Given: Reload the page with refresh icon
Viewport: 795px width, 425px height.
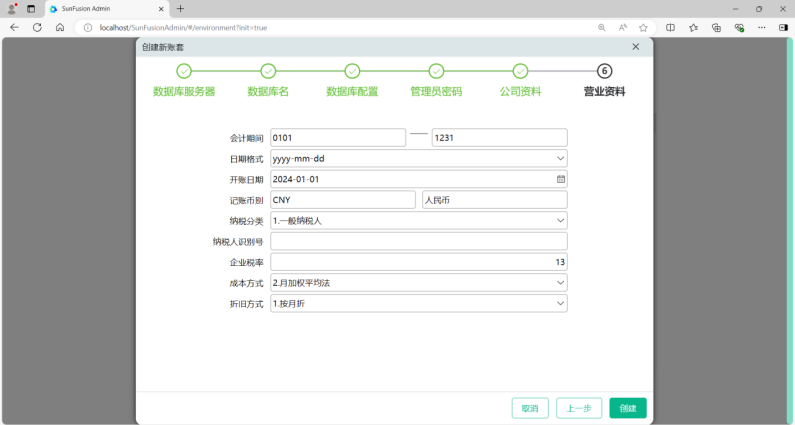Looking at the screenshot, I should [37, 27].
